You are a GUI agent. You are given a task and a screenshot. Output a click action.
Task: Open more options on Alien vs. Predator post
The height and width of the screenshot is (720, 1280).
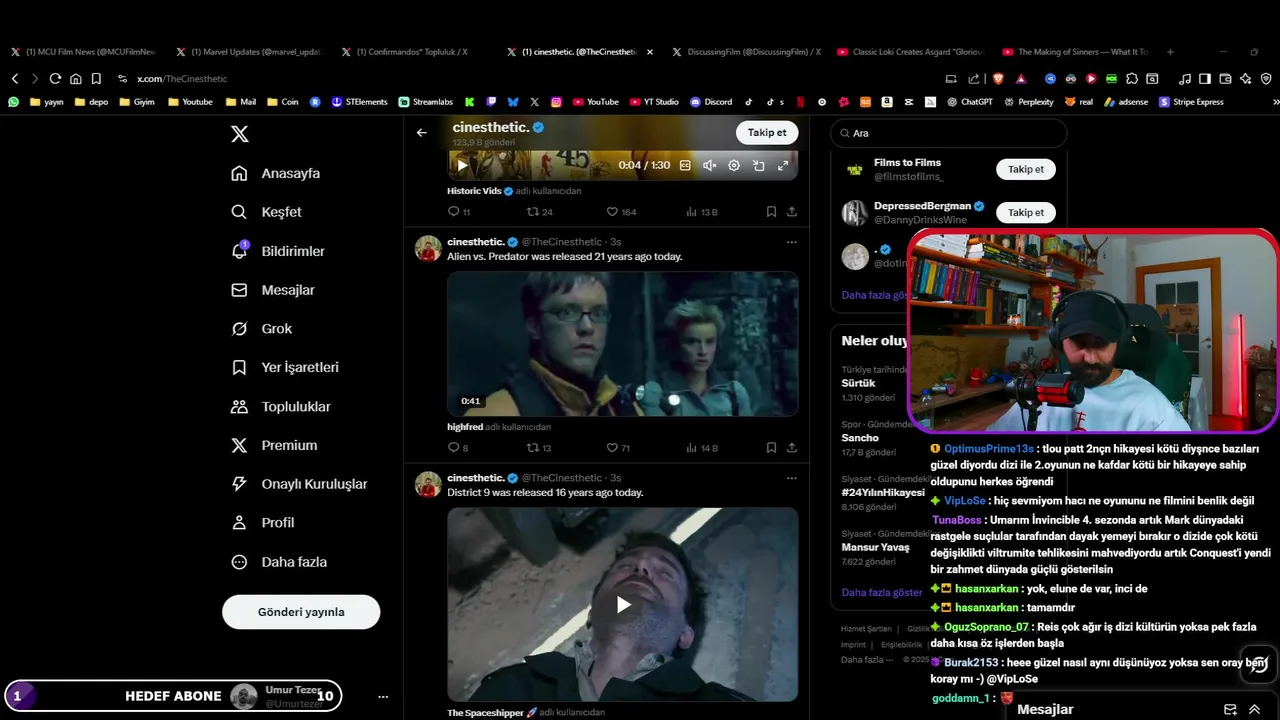click(x=791, y=242)
